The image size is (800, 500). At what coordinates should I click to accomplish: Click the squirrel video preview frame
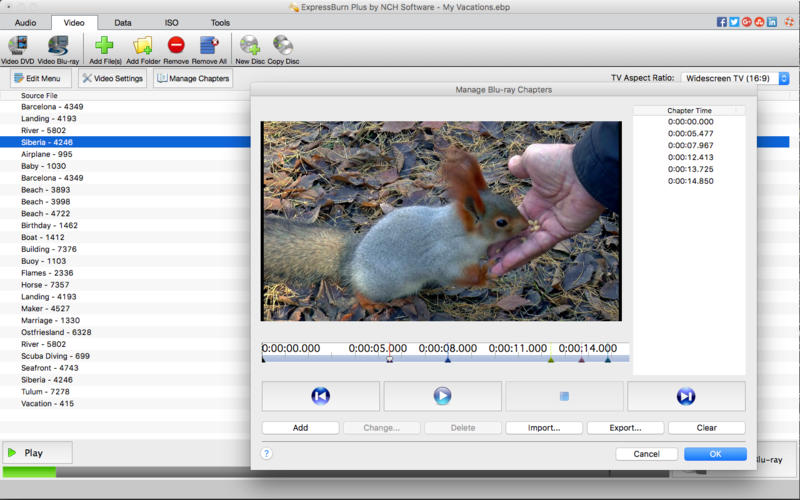pyautogui.click(x=441, y=221)
